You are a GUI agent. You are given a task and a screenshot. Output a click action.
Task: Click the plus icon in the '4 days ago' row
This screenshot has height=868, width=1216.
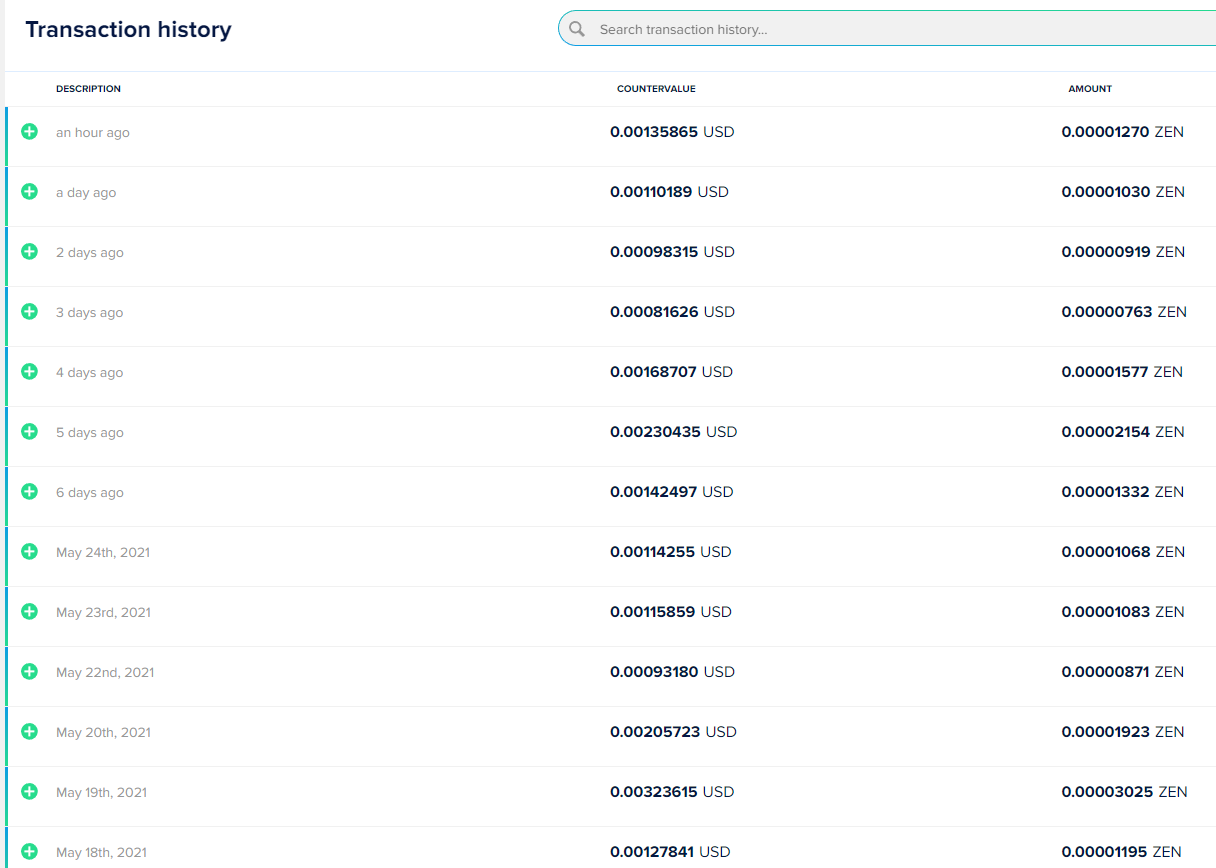pos(29,371)
